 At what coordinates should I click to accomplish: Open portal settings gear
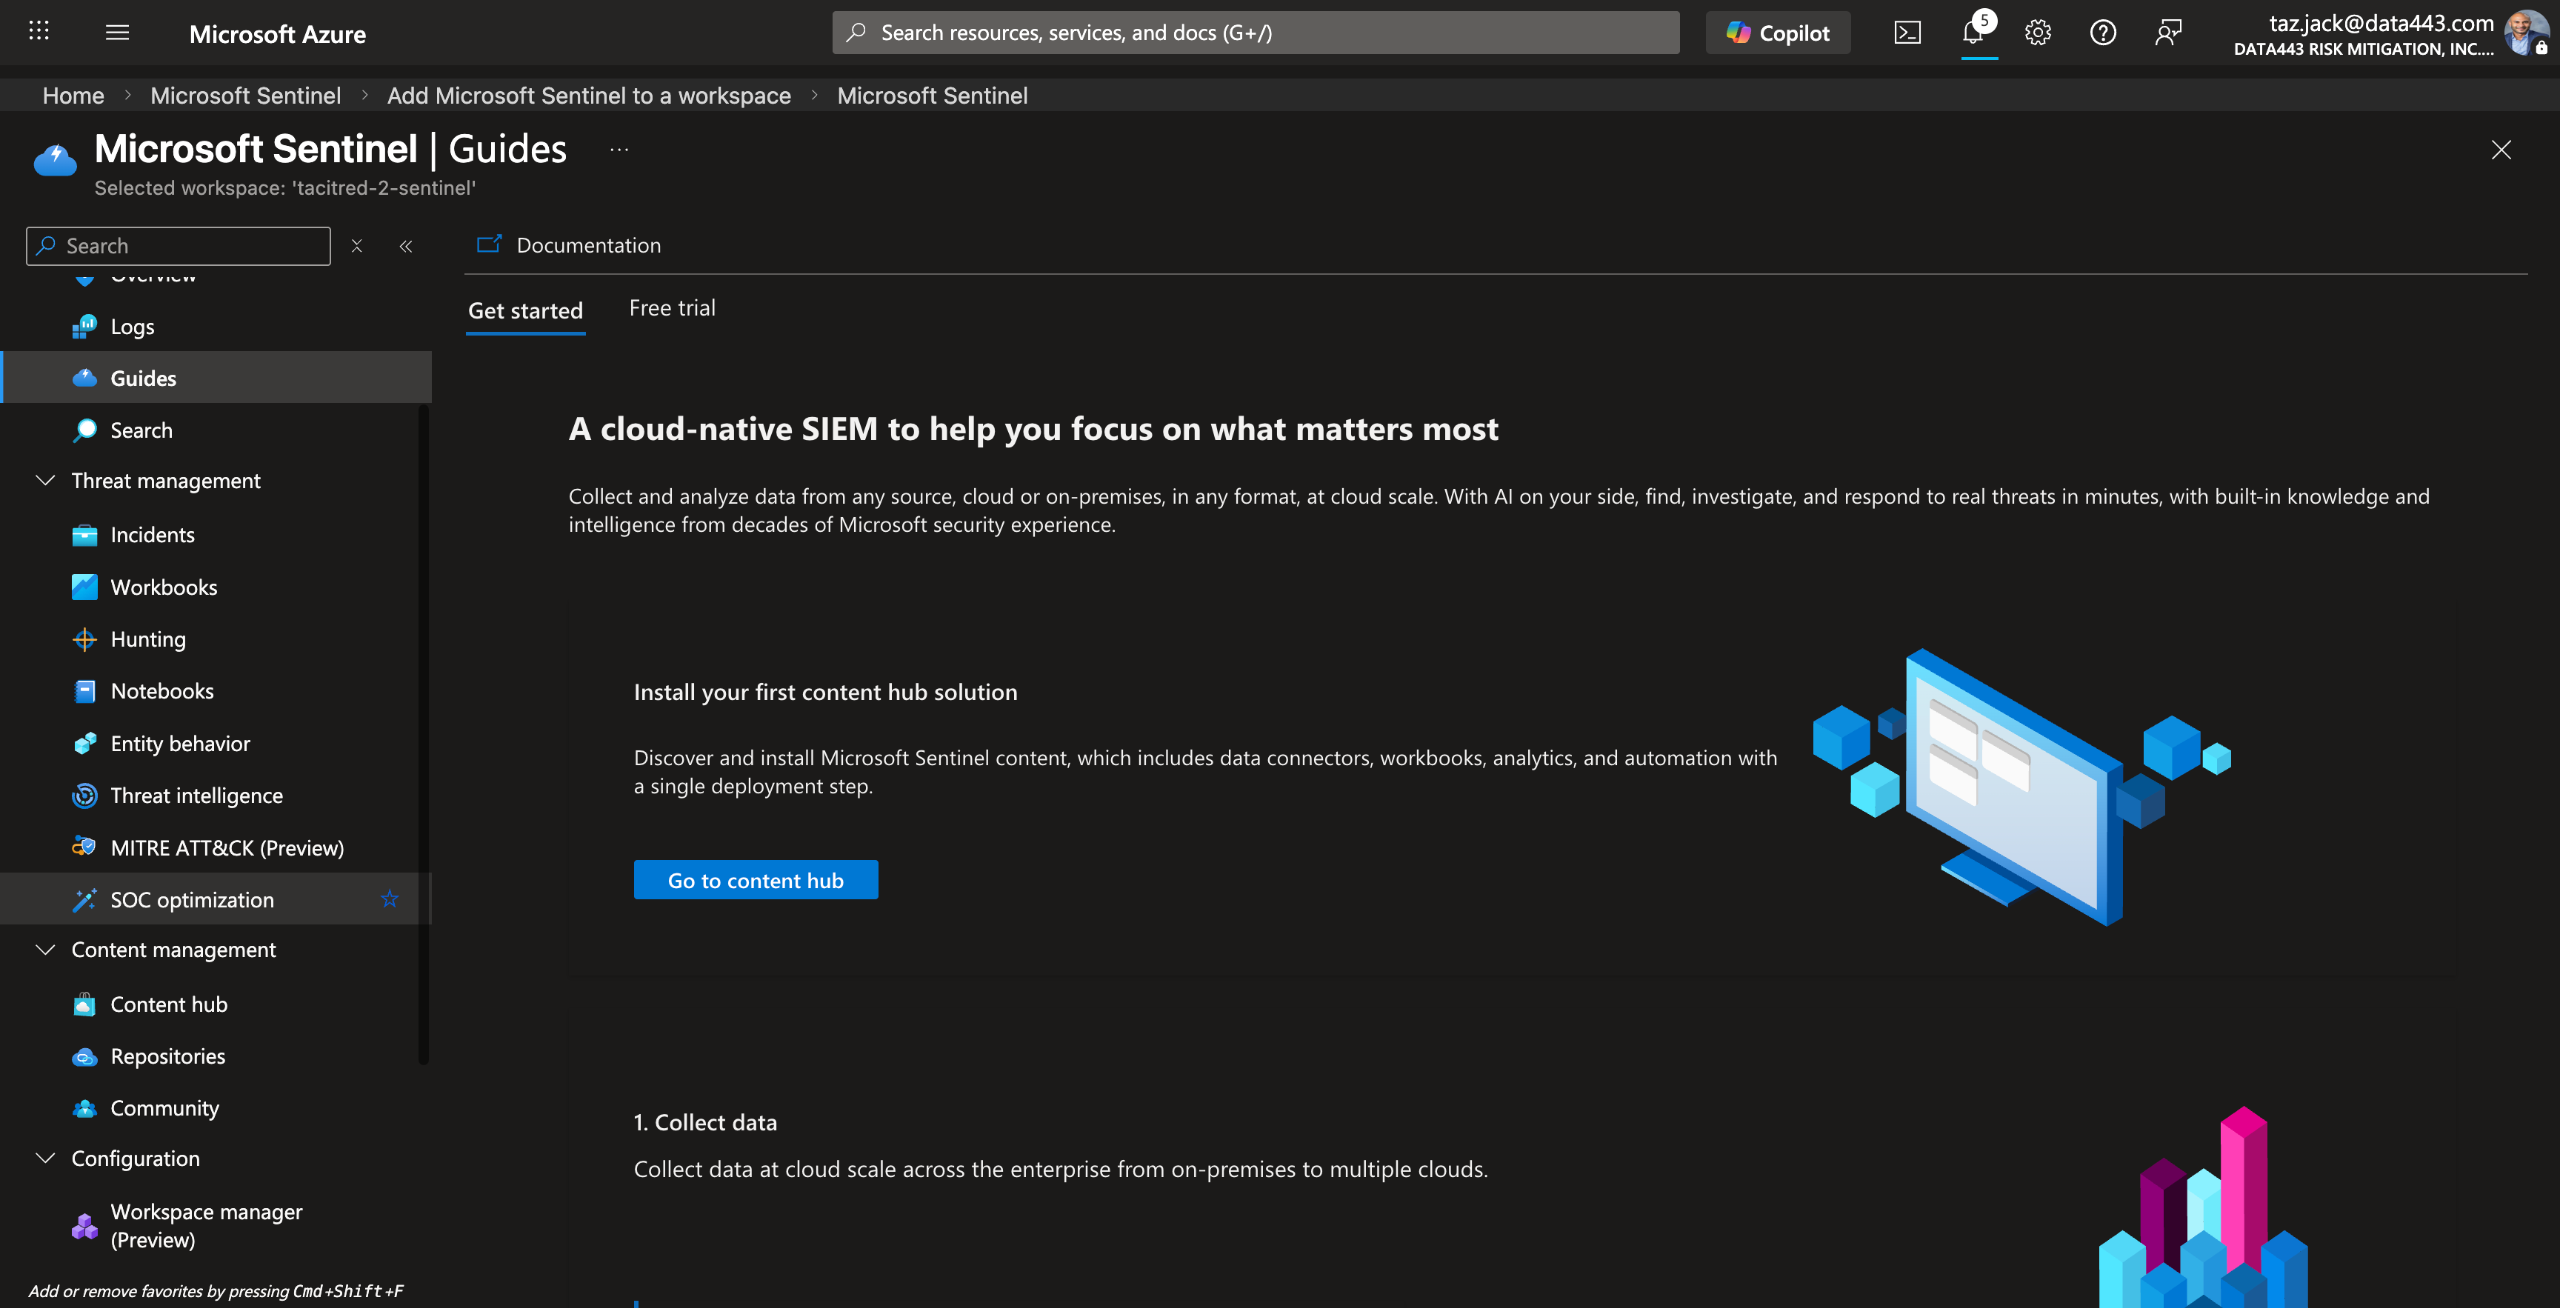click(x=2038, y=33)
